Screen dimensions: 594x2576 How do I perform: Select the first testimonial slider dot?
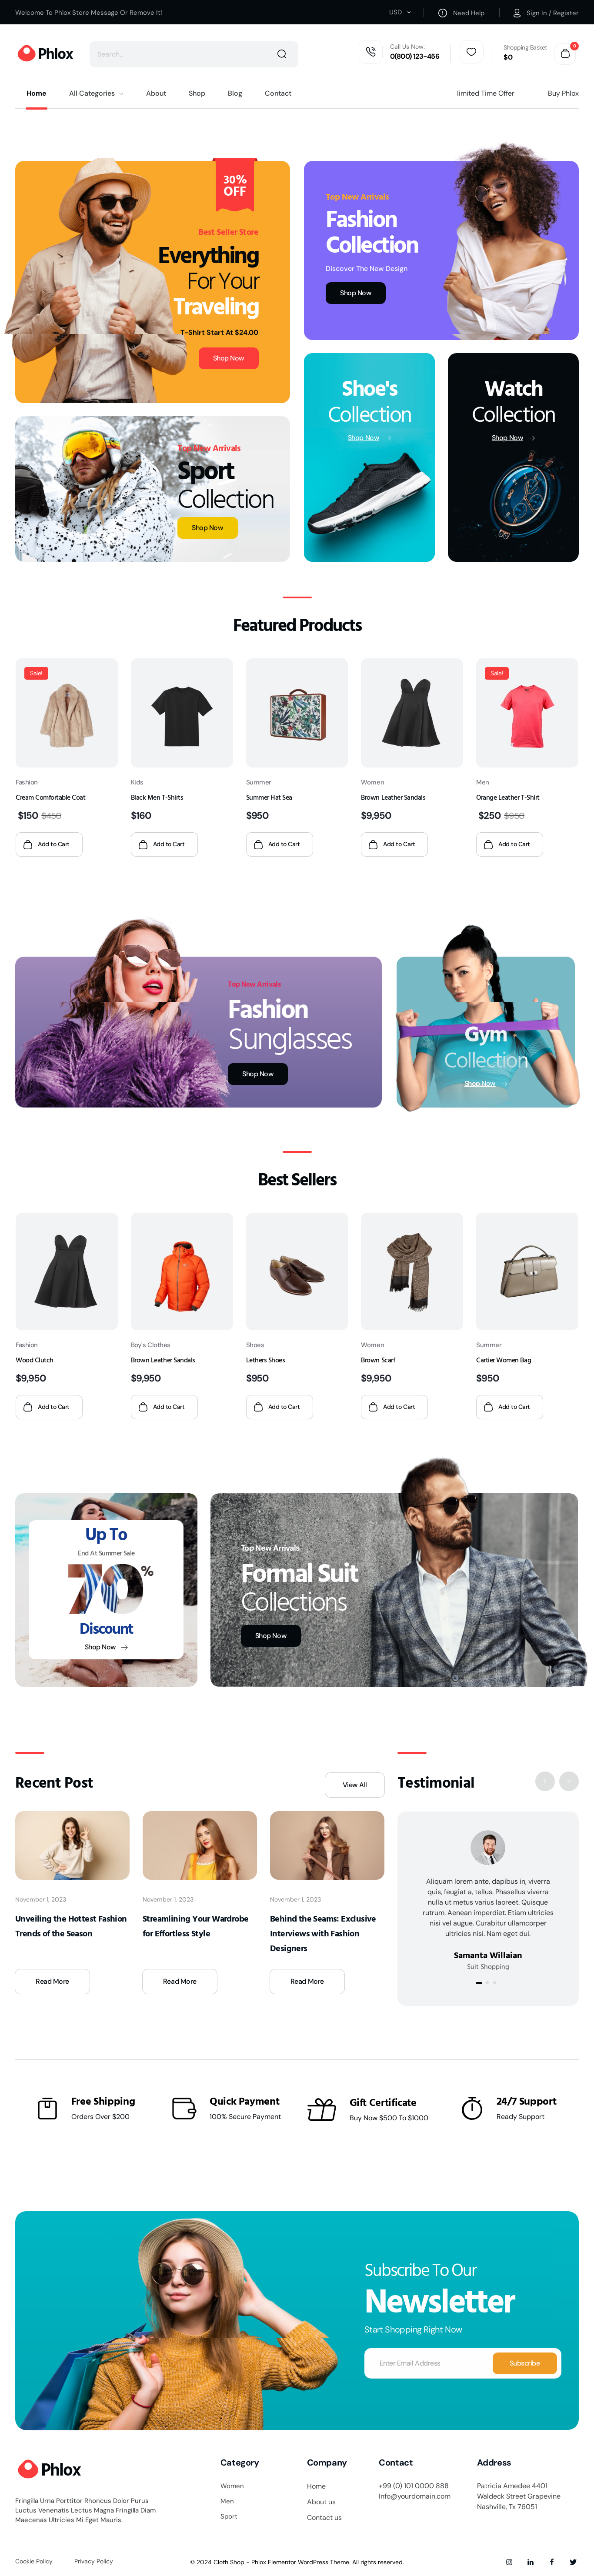point(479,1982)
